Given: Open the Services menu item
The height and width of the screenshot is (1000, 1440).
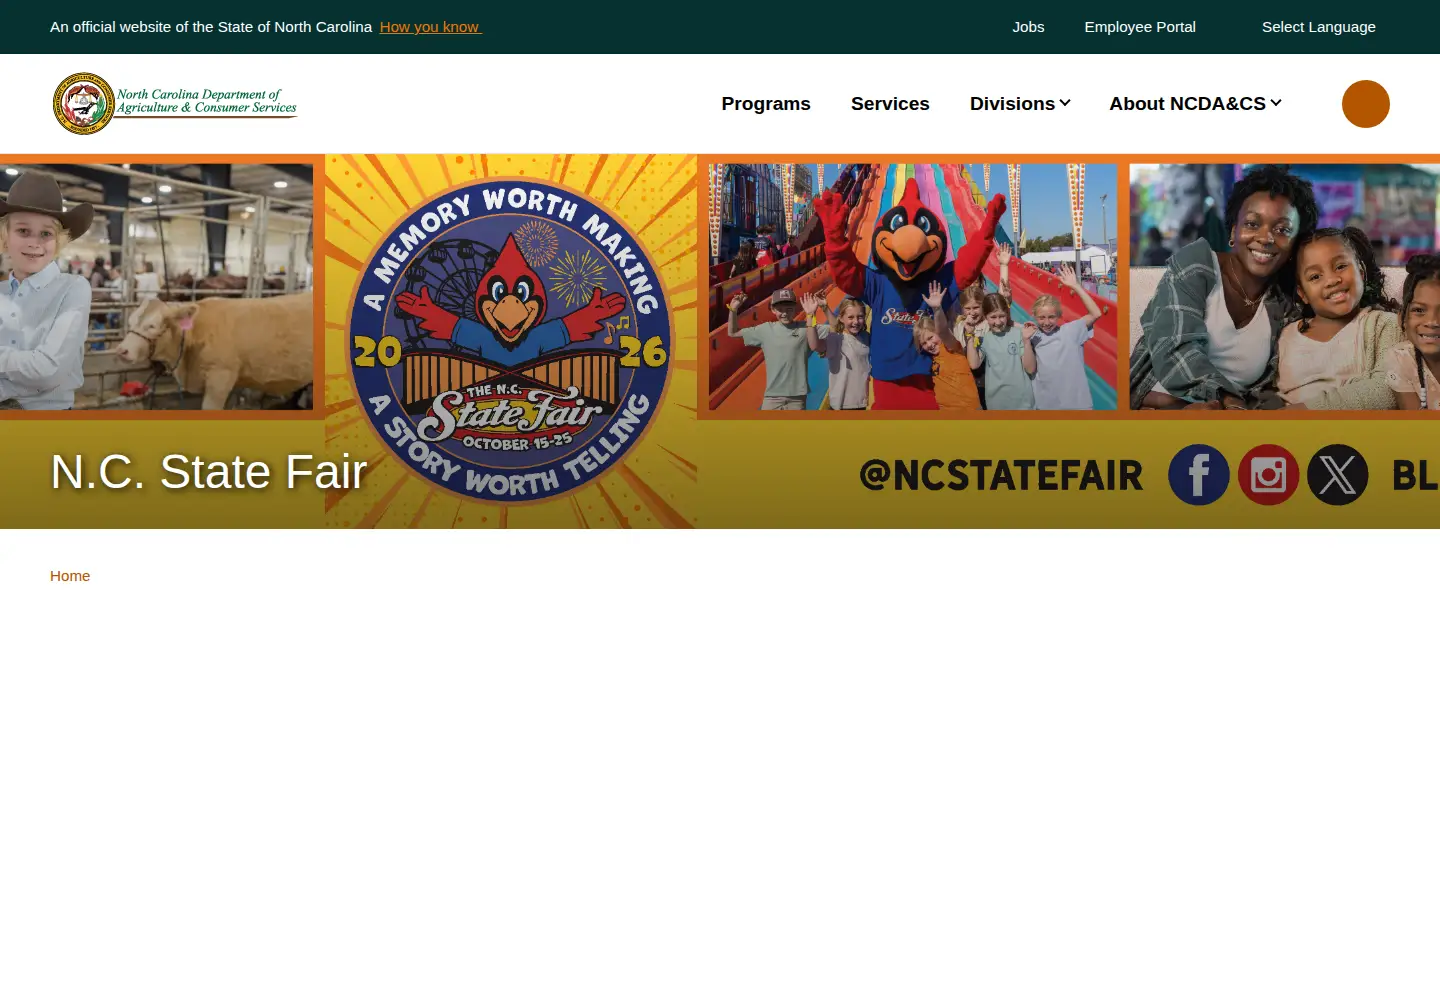Looking at the screenshot, I should 890,104.
